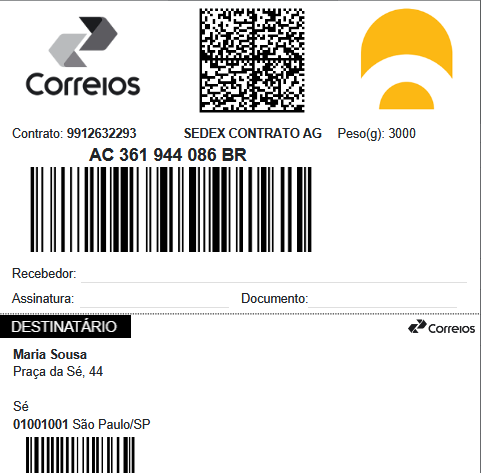
Task: Click the postal code barcode at bottom
Action: [80, 455]
